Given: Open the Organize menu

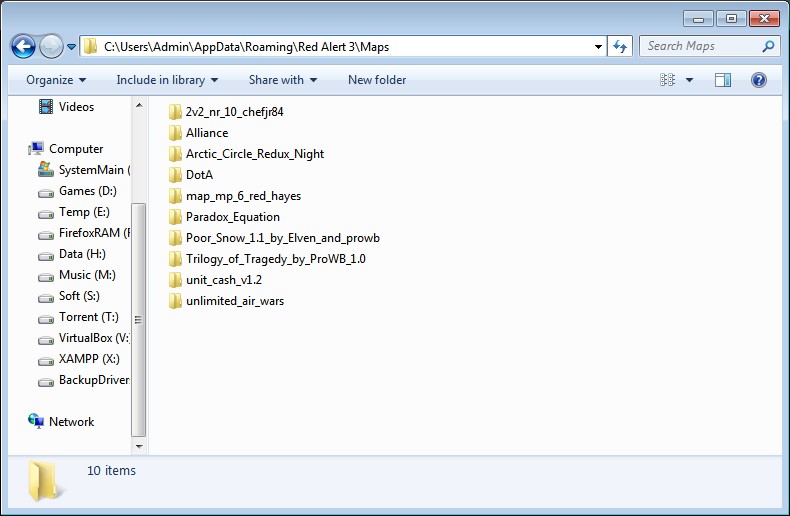Looking at the screenshot, I should 56,80.
